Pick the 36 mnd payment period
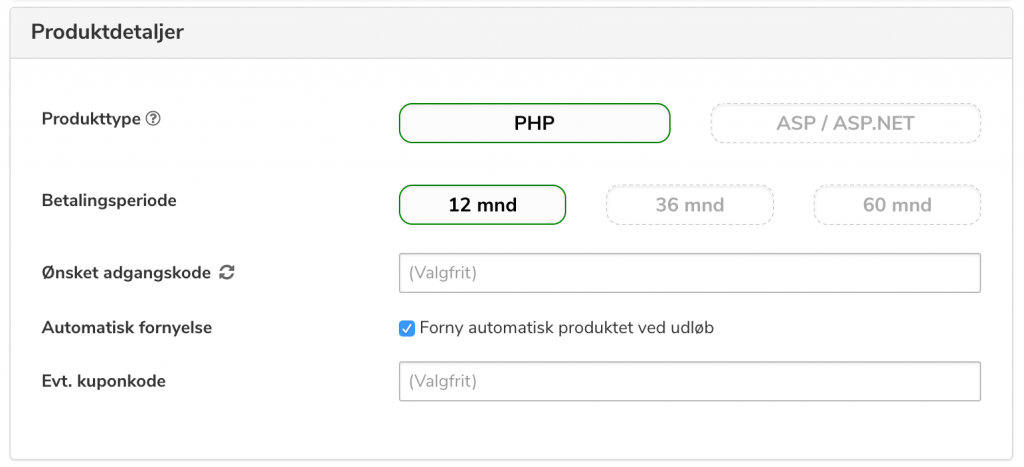The height and width of the screenshot is (467, 1024). 690,205
